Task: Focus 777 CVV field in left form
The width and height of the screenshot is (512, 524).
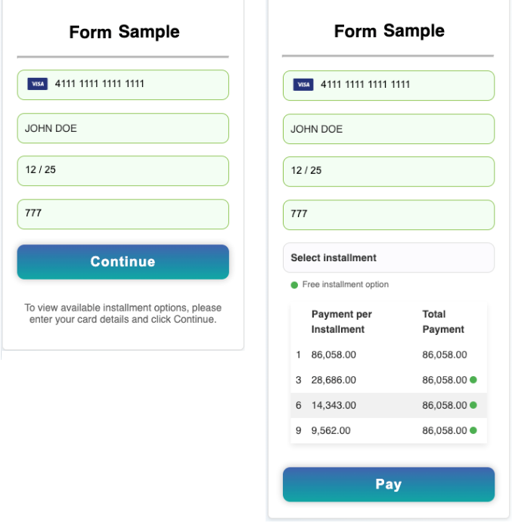Action: click(123, 214)
